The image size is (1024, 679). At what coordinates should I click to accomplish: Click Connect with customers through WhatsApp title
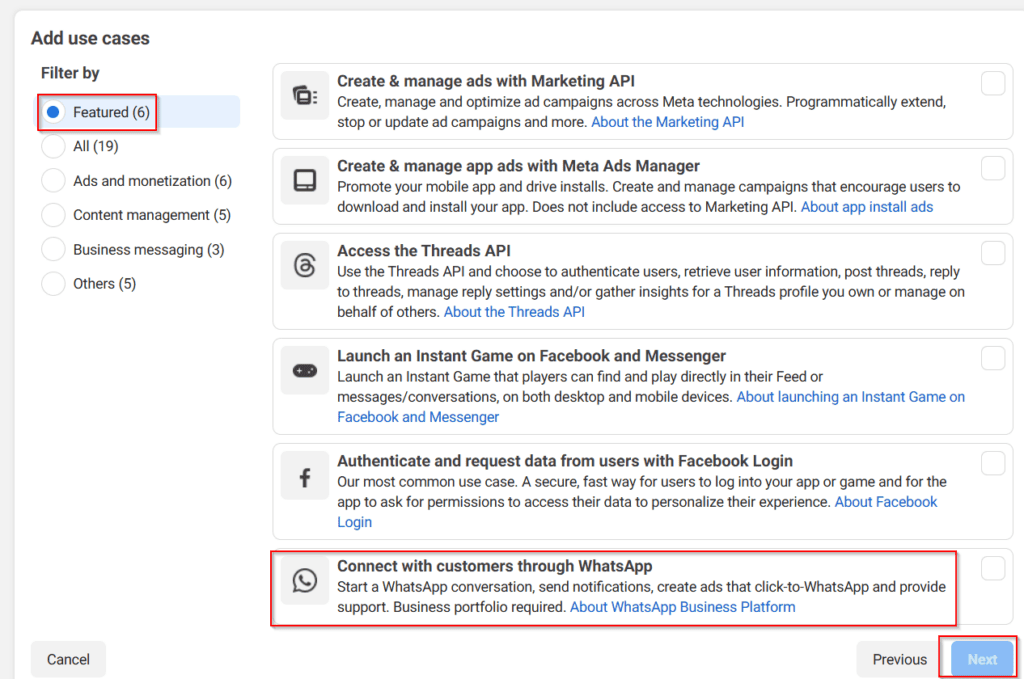point(494,566)
